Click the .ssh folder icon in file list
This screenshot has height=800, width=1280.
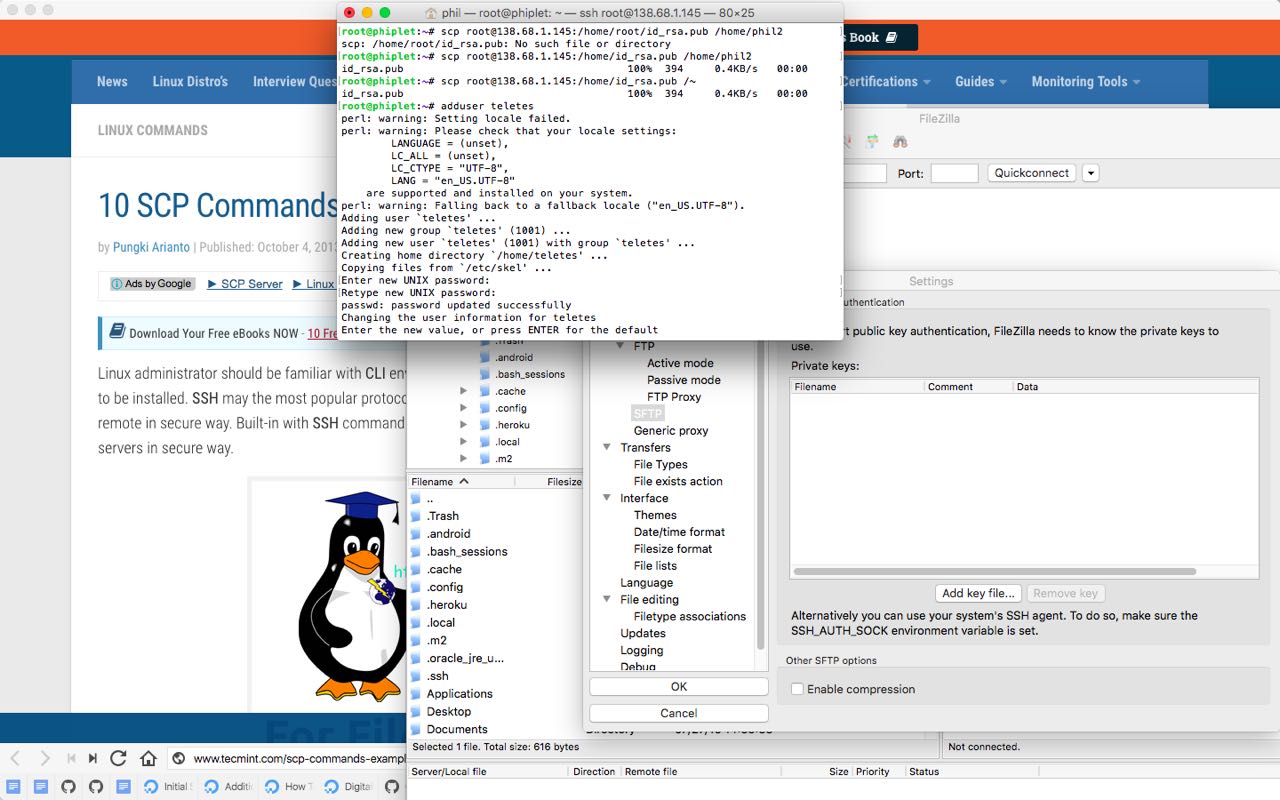pos(416,676)
